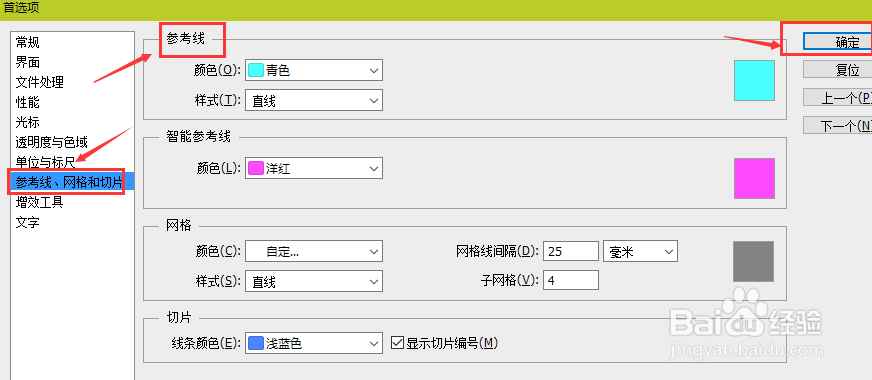Open slice 线条颜色 dropdown 浅蓝色
The width and height of the screenshot is (872, 380).
point(314,343)
